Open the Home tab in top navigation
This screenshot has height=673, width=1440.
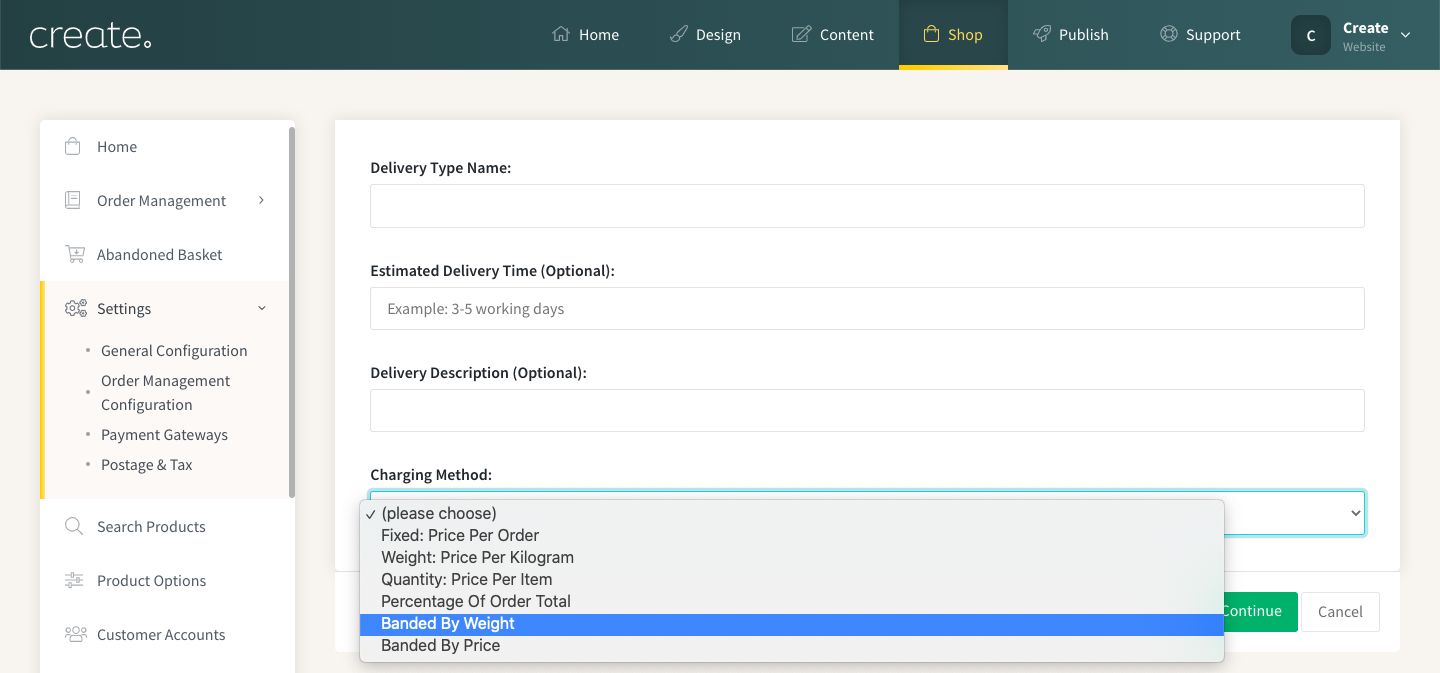[586, 35]
